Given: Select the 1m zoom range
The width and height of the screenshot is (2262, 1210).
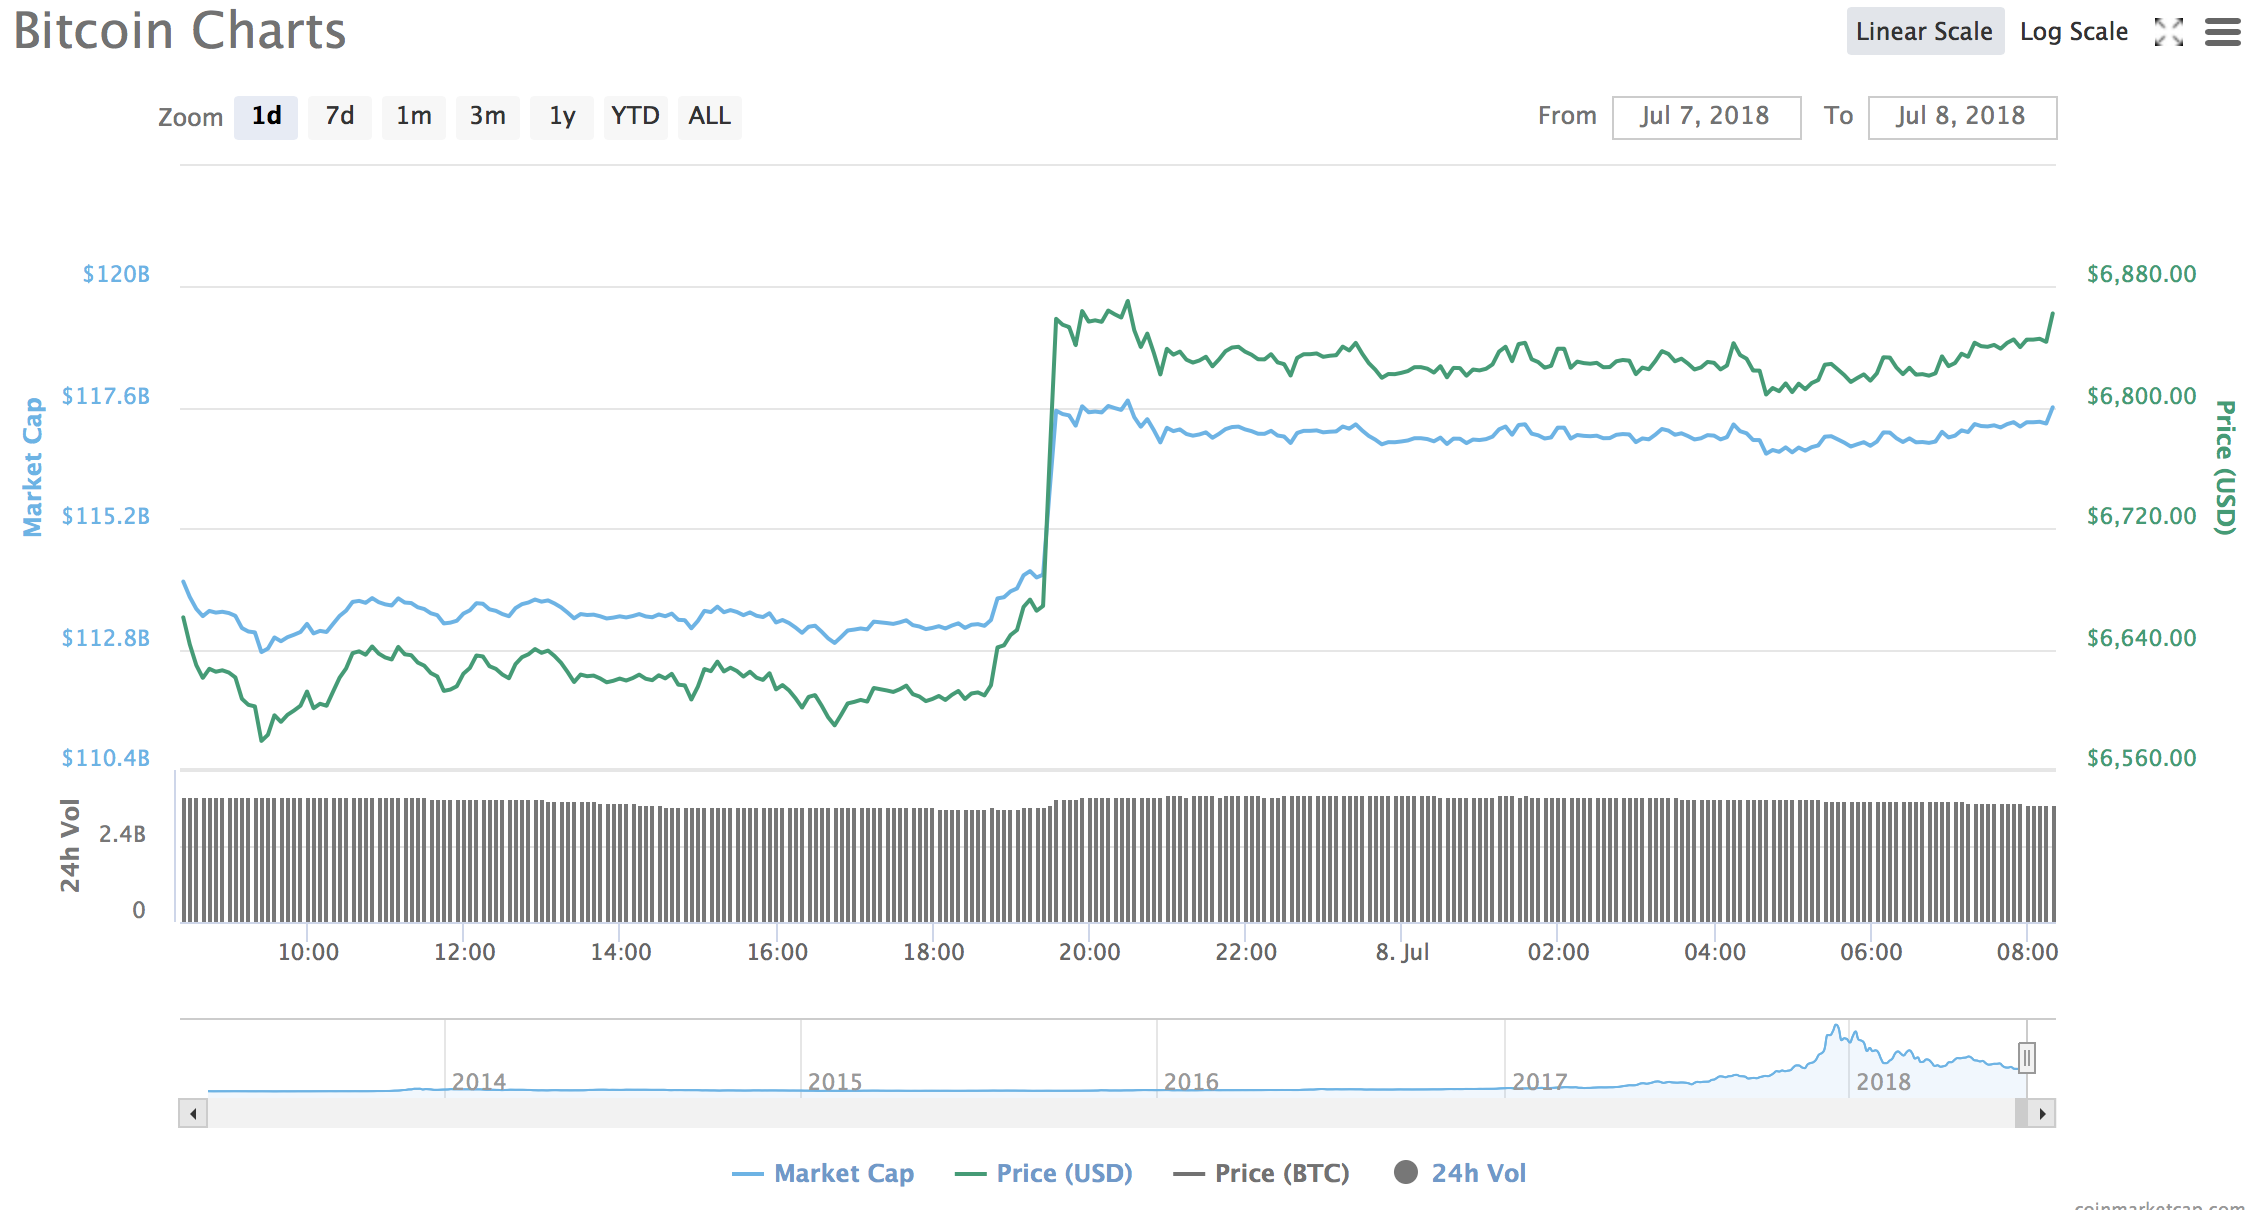Looking at the screenshot, I should coord(414,116).
